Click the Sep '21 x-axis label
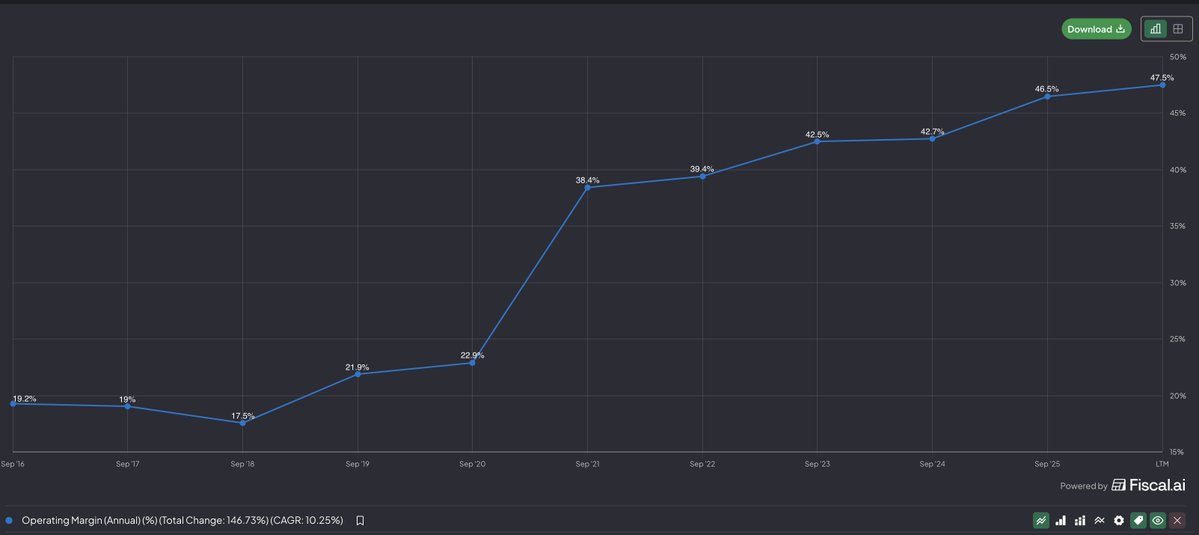The height and width of the screenshot is (535, 1199). pos(587,464)
